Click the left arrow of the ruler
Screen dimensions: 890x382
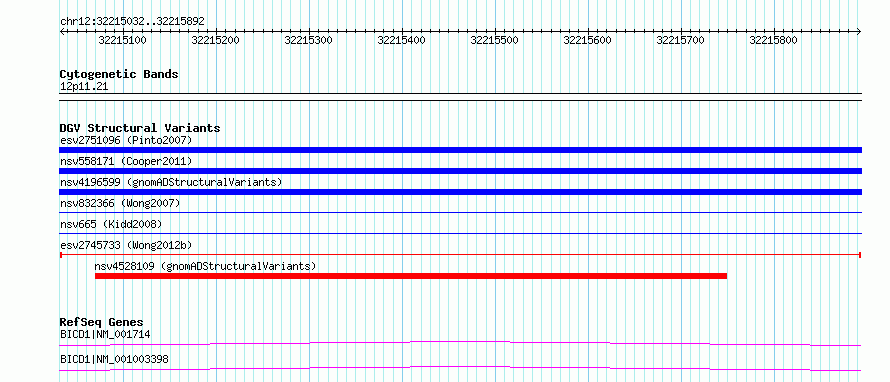[x=62, y=31]
